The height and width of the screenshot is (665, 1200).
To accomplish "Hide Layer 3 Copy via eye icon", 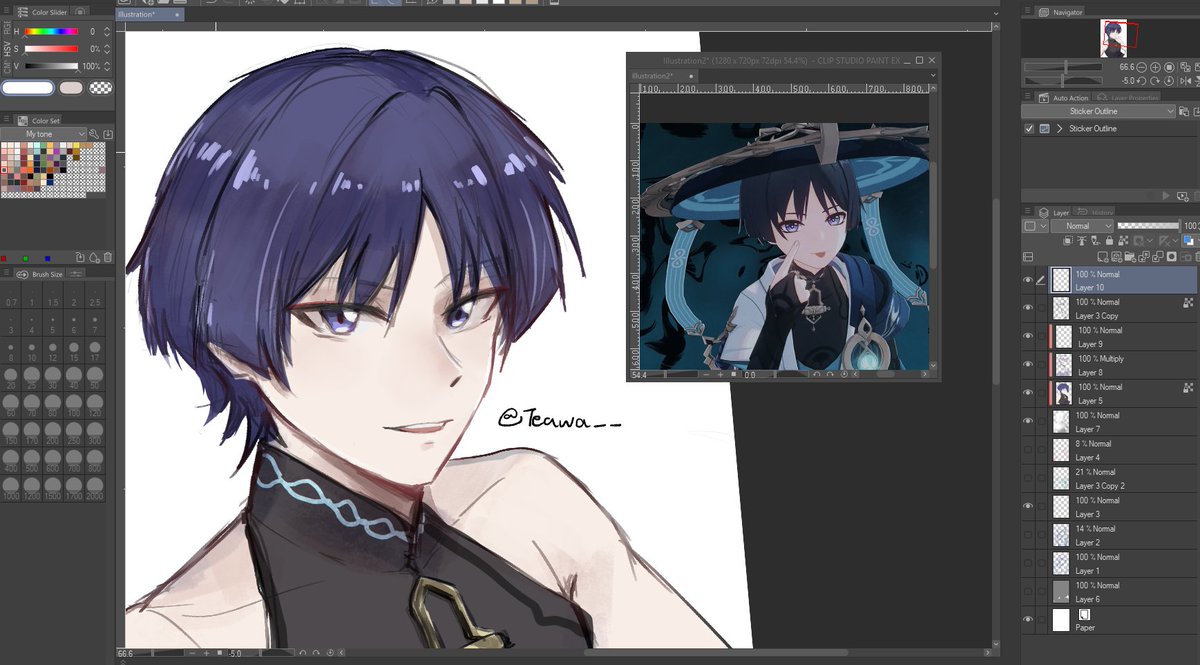I will [x=1027, y=308].
